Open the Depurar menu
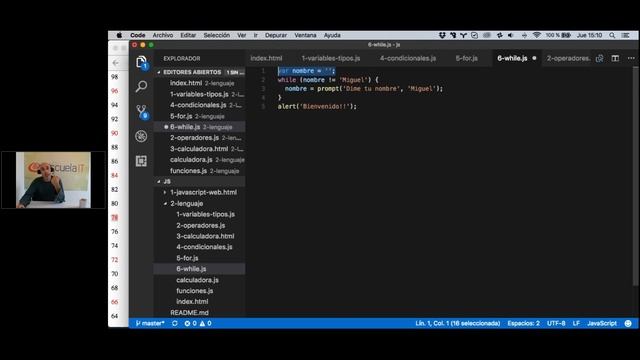Viewport: 640px width, 360px height. [x=276, y=36]
